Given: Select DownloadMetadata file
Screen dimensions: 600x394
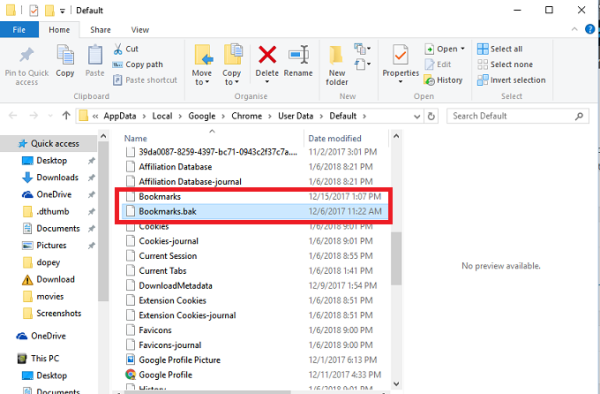Looking at the screenshot, I should coord(254,286).
